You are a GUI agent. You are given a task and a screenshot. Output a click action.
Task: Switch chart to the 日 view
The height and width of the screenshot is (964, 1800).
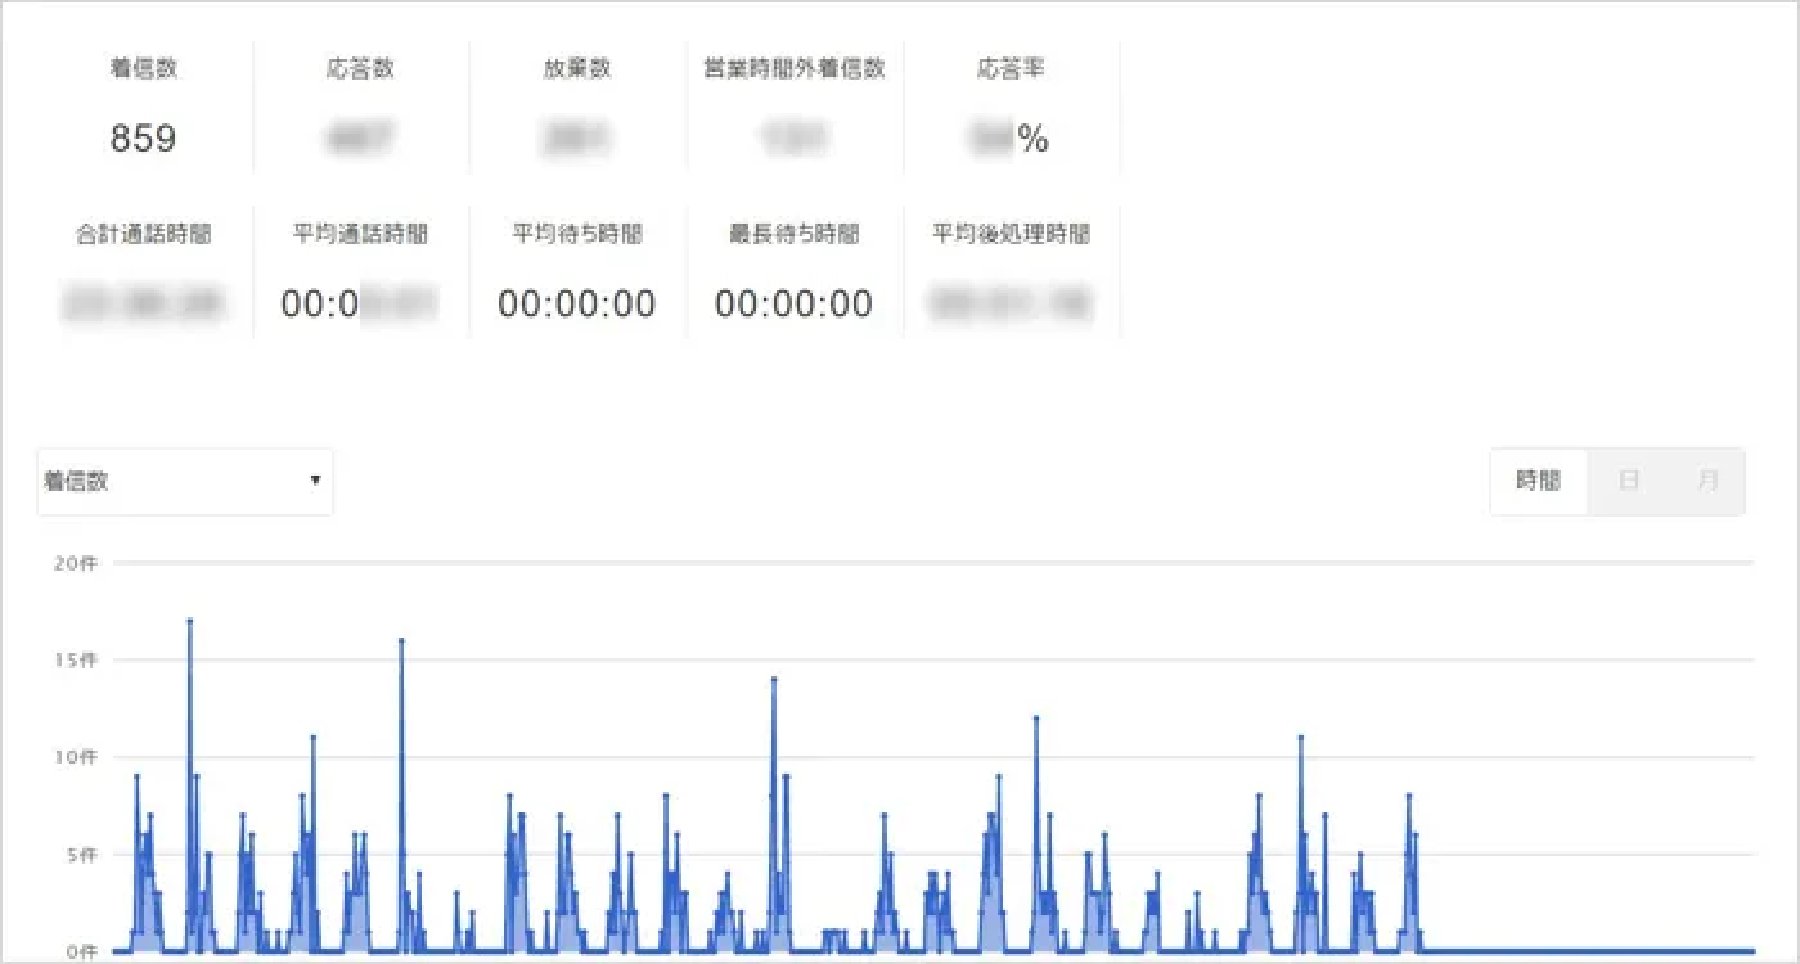(1628, 481)
